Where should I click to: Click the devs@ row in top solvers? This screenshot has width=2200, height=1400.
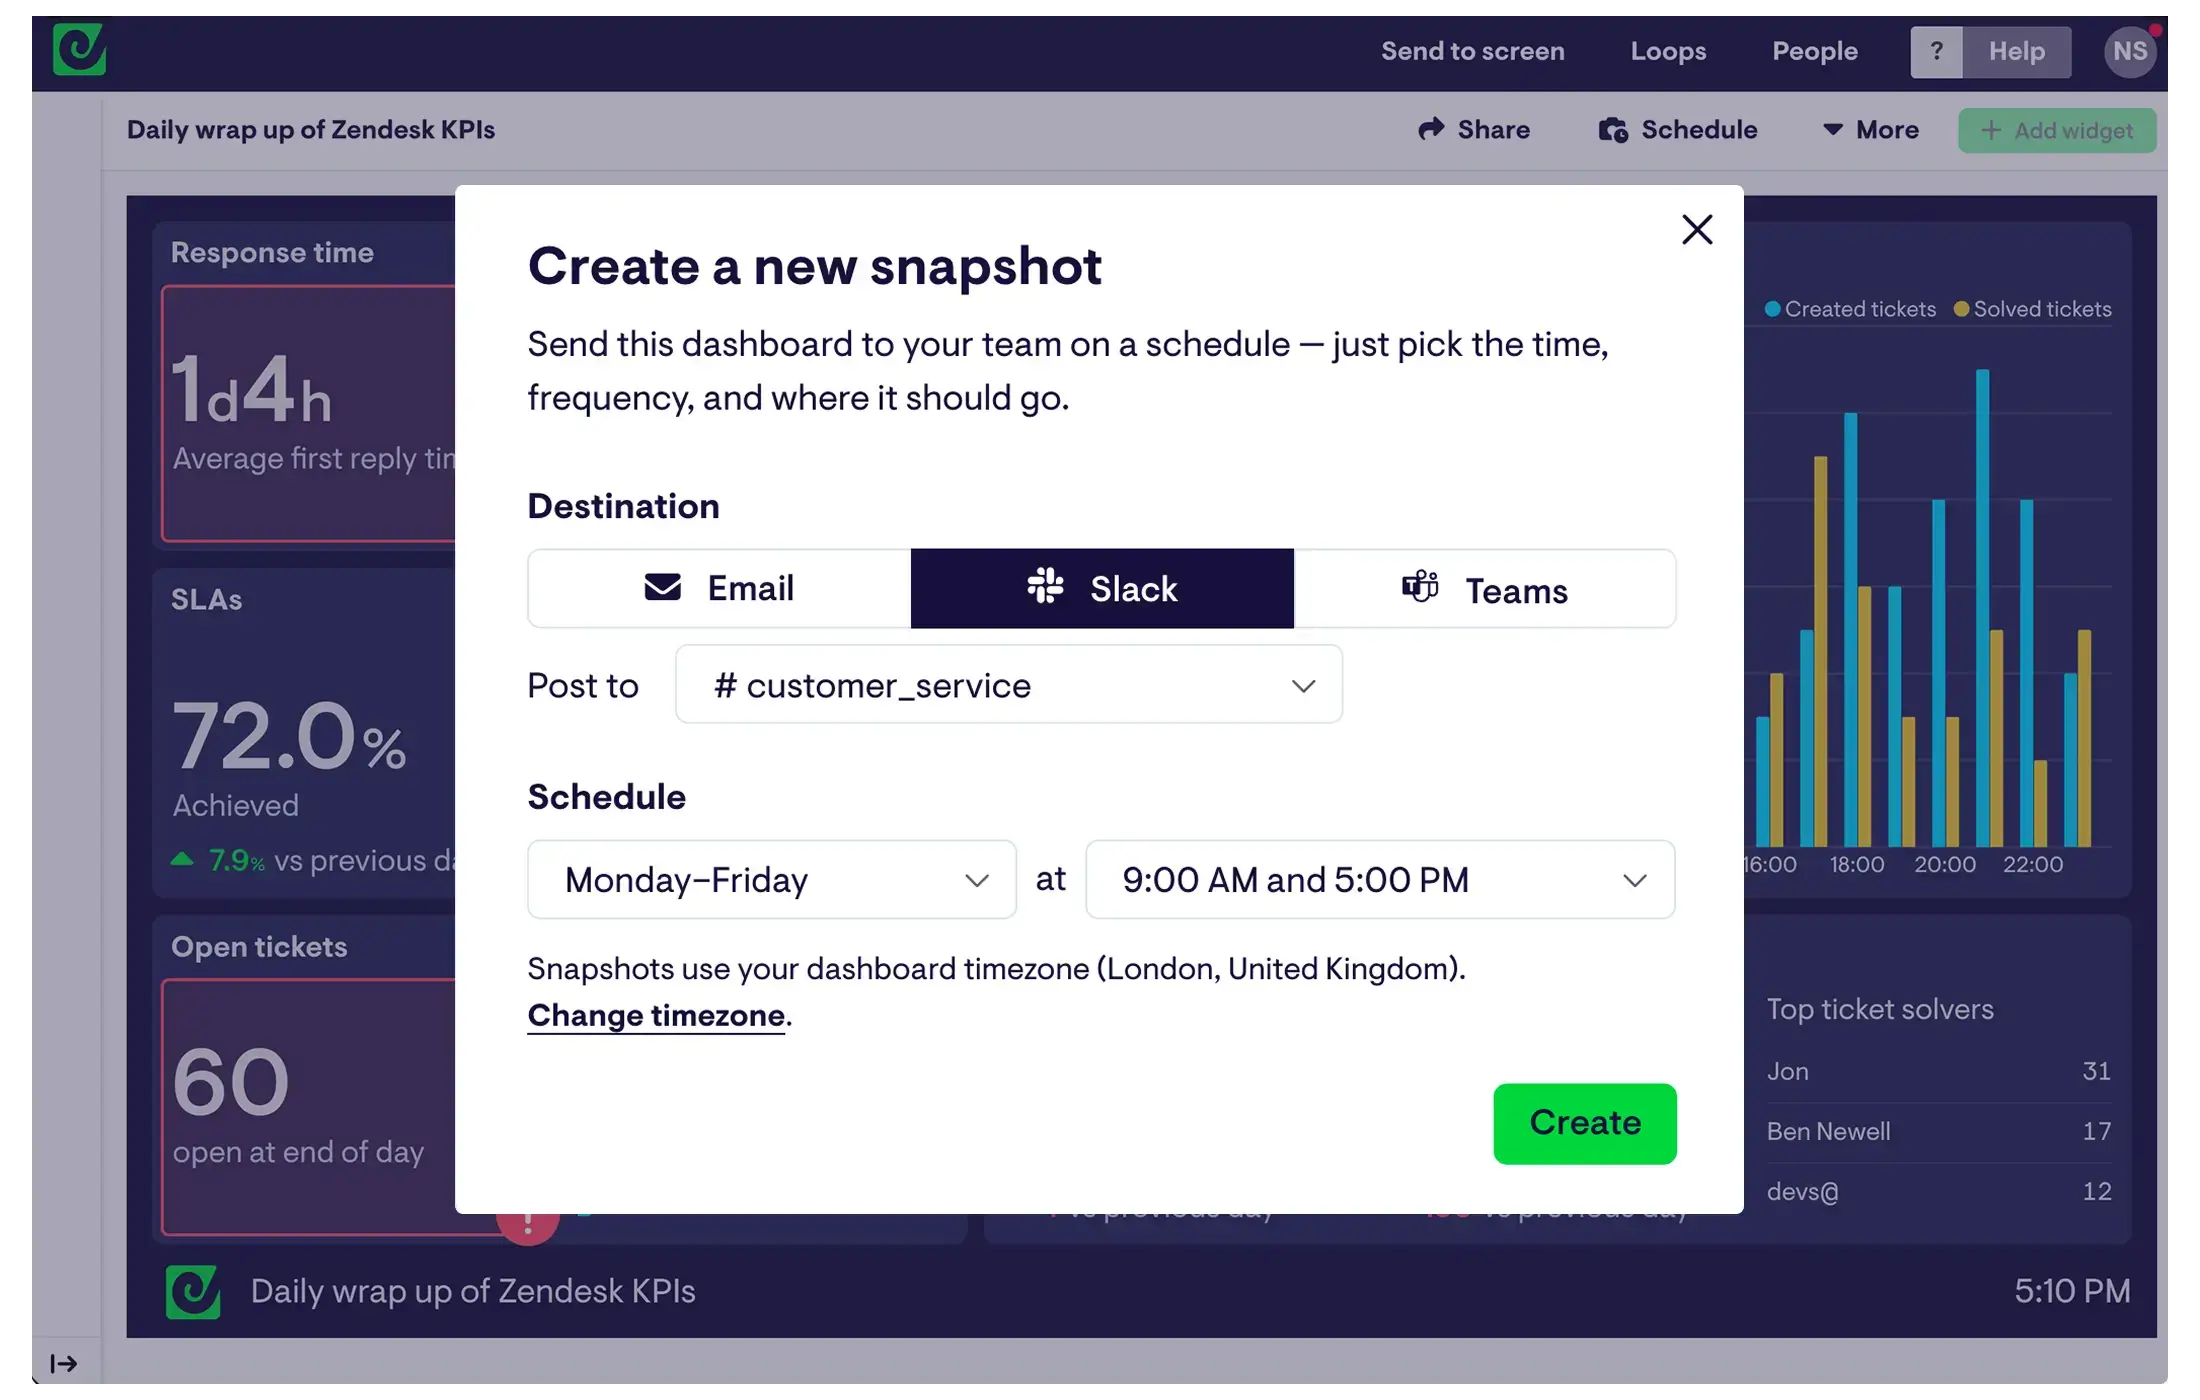click(x=1939, y=1191)
